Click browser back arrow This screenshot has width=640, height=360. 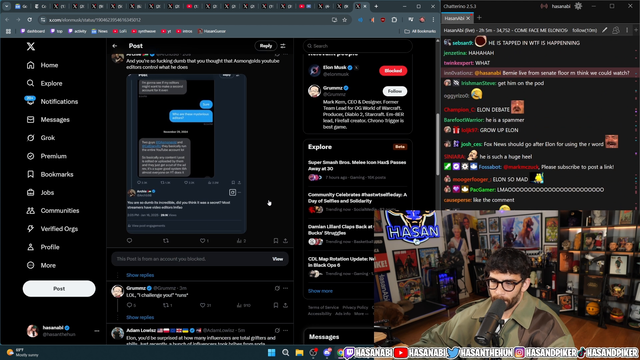[7, 20]
